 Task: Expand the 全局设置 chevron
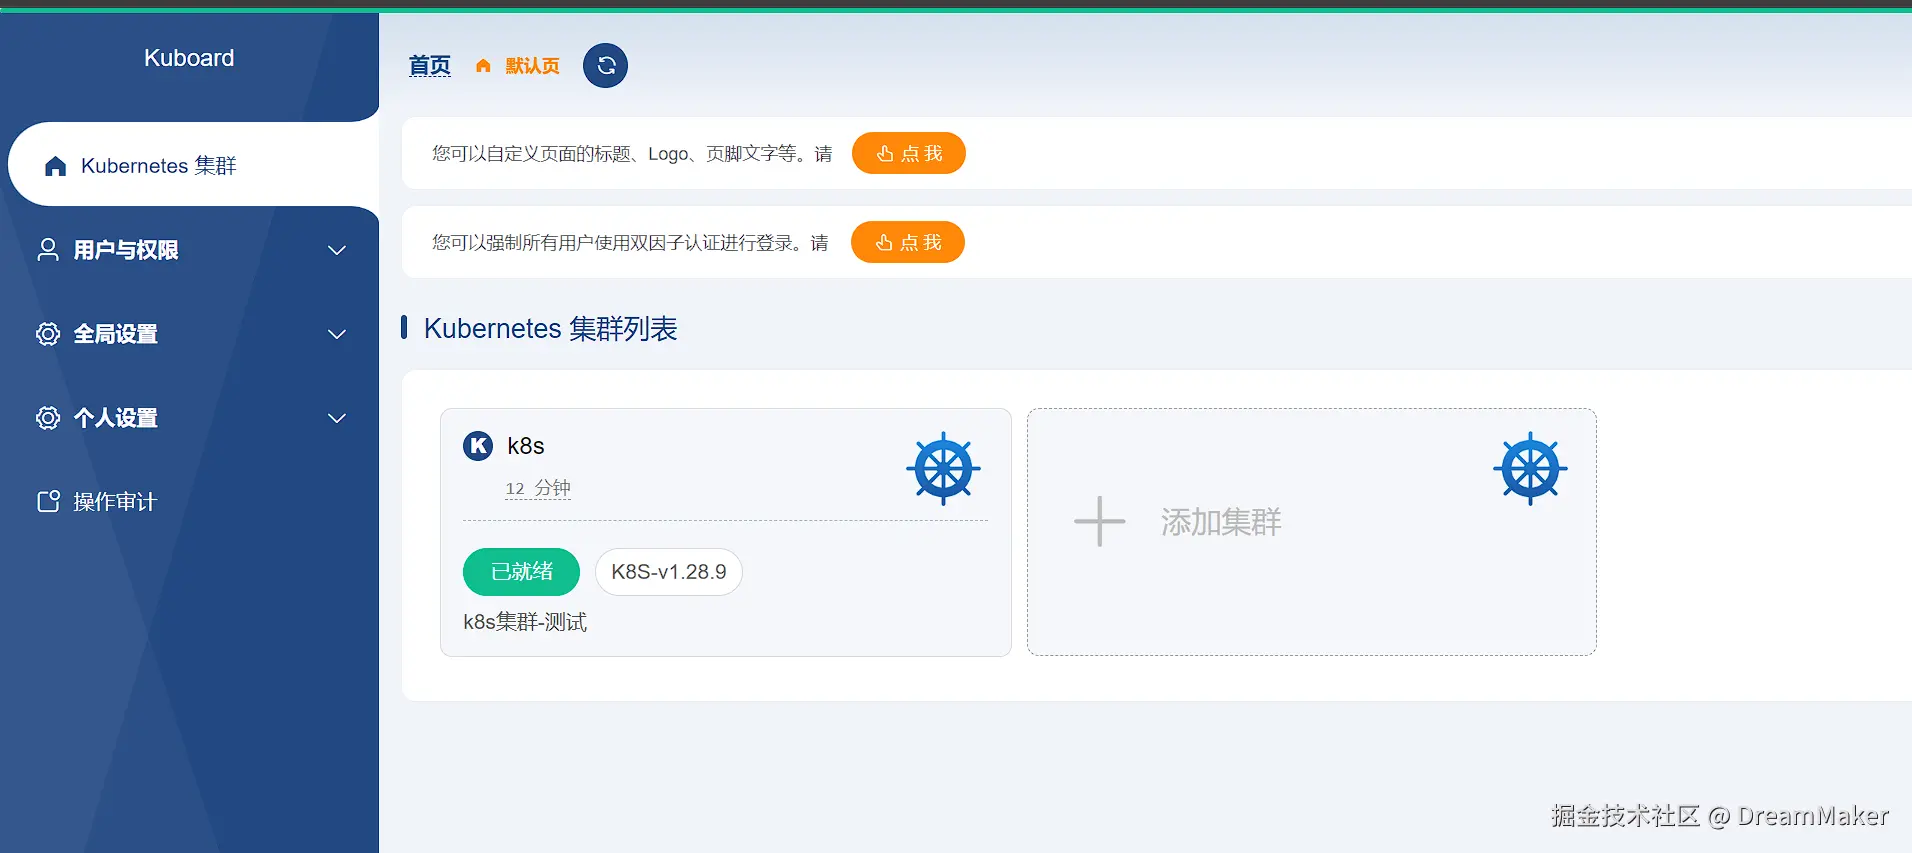[x=337, y=334]
